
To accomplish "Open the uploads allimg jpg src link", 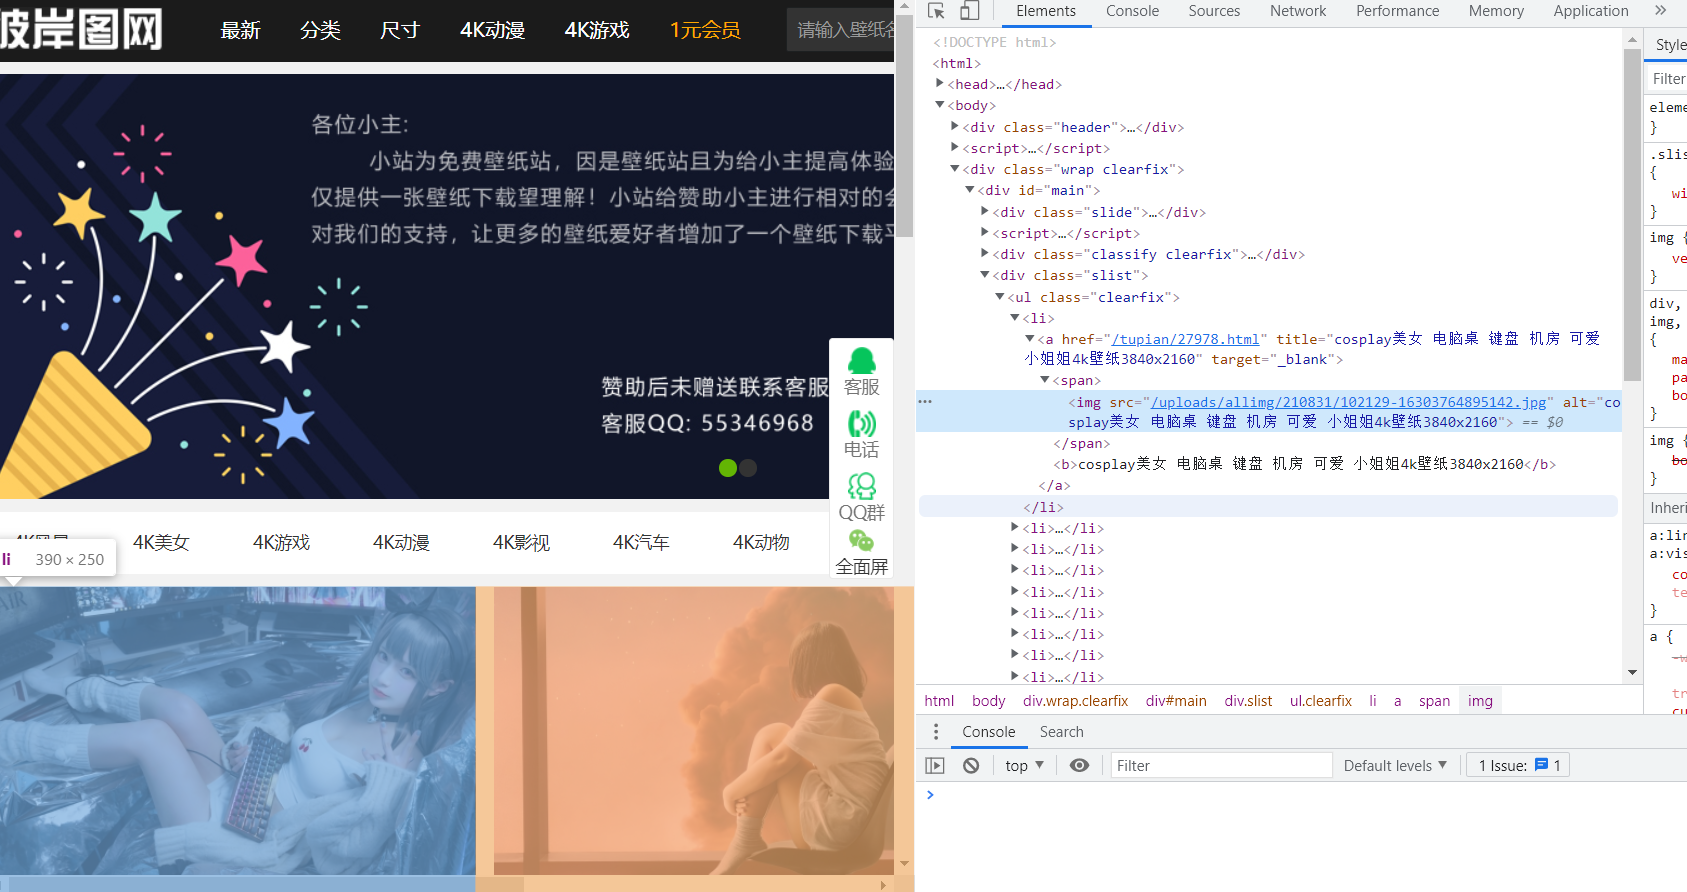I will [1348, 402].
